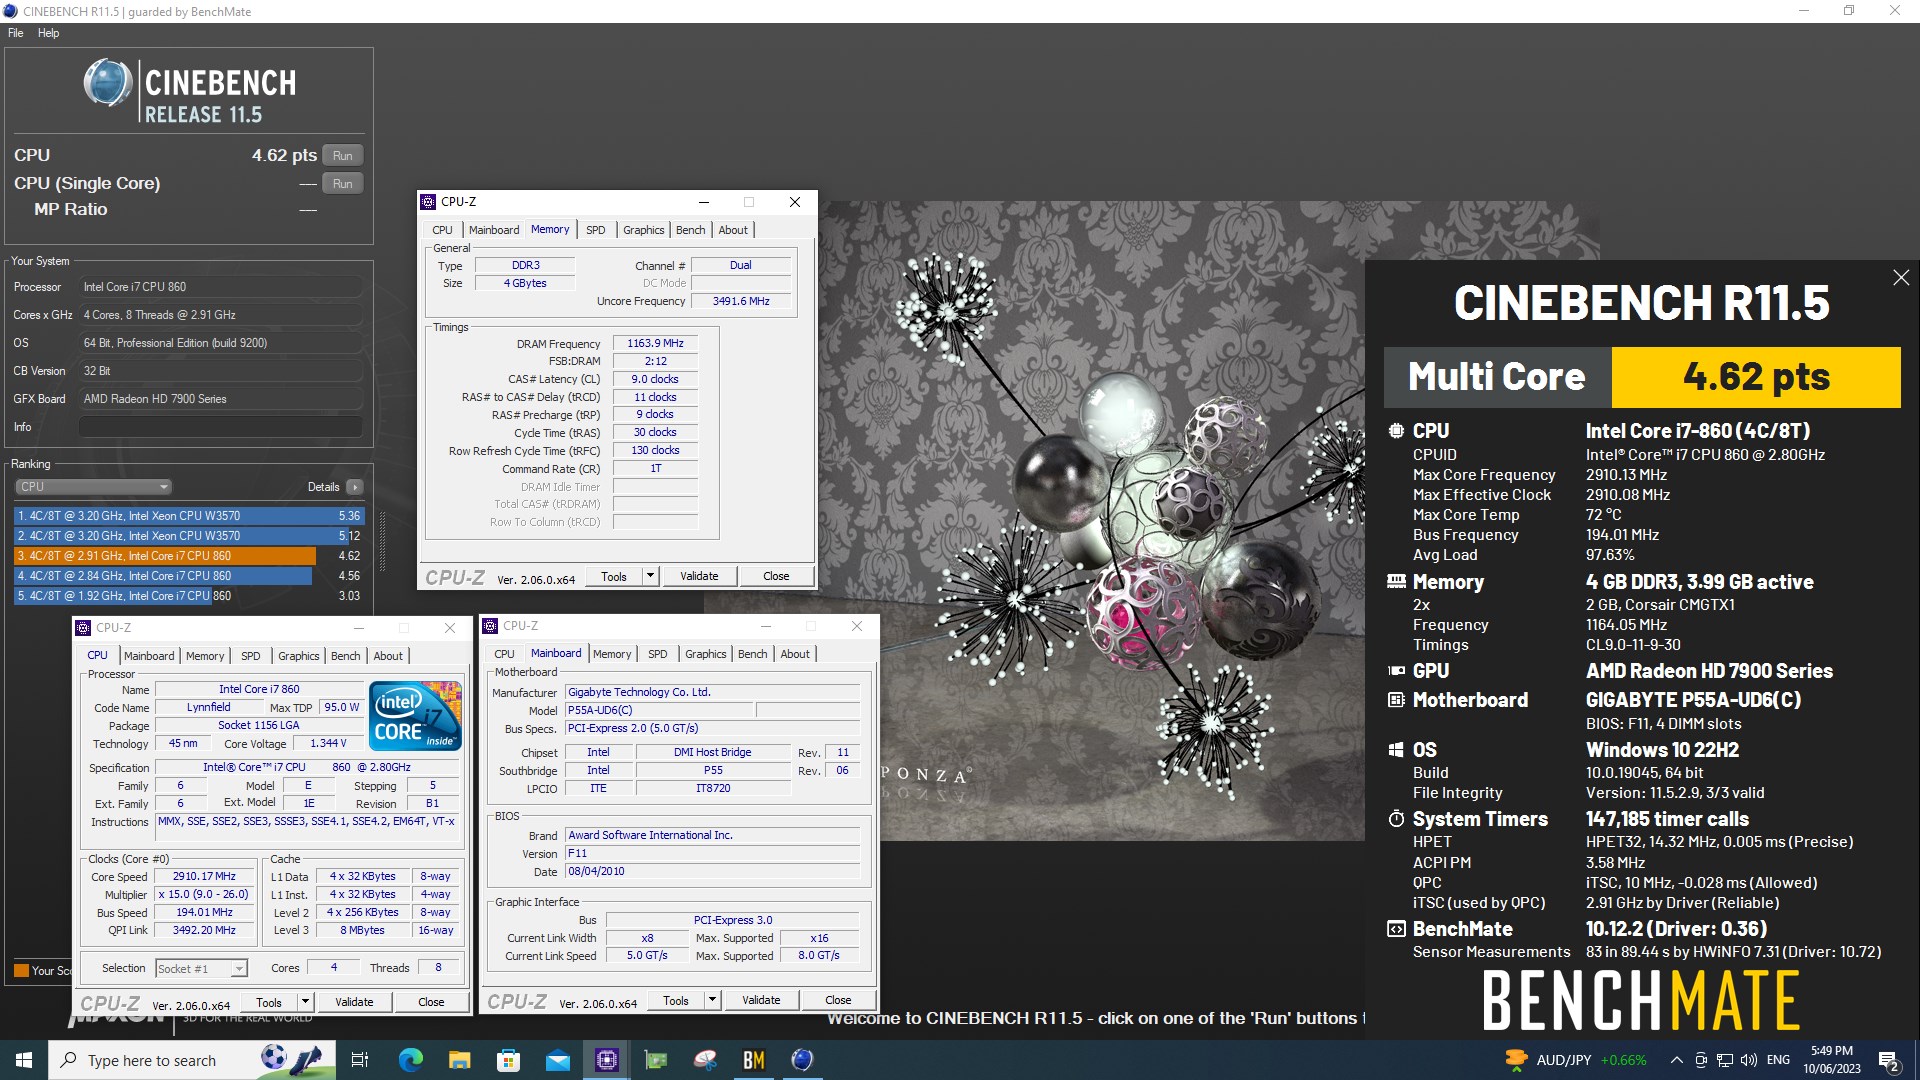This screenshot has width=1920, height=1080.
Task: Open Tools dropdown arrow in CPU-Z mainboard window
Action: click(712, 1000)
